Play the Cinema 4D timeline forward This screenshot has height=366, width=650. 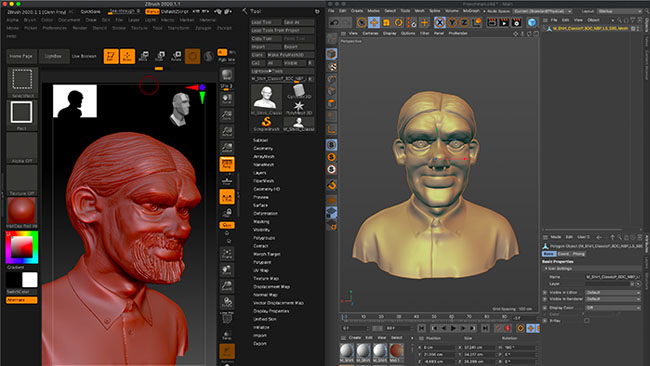point(453,328)
